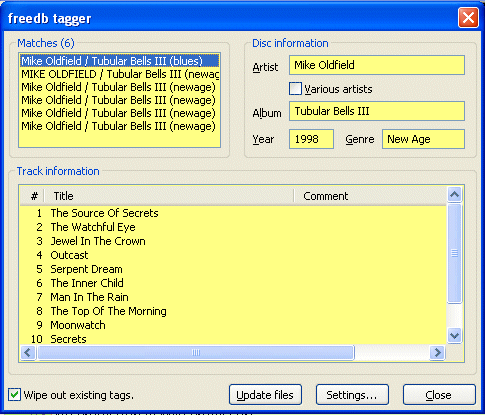This screenshot has width=485, height=415.
Task: Open the Settings... dialog
Action: pyautogui.click(x=352, y=395)
